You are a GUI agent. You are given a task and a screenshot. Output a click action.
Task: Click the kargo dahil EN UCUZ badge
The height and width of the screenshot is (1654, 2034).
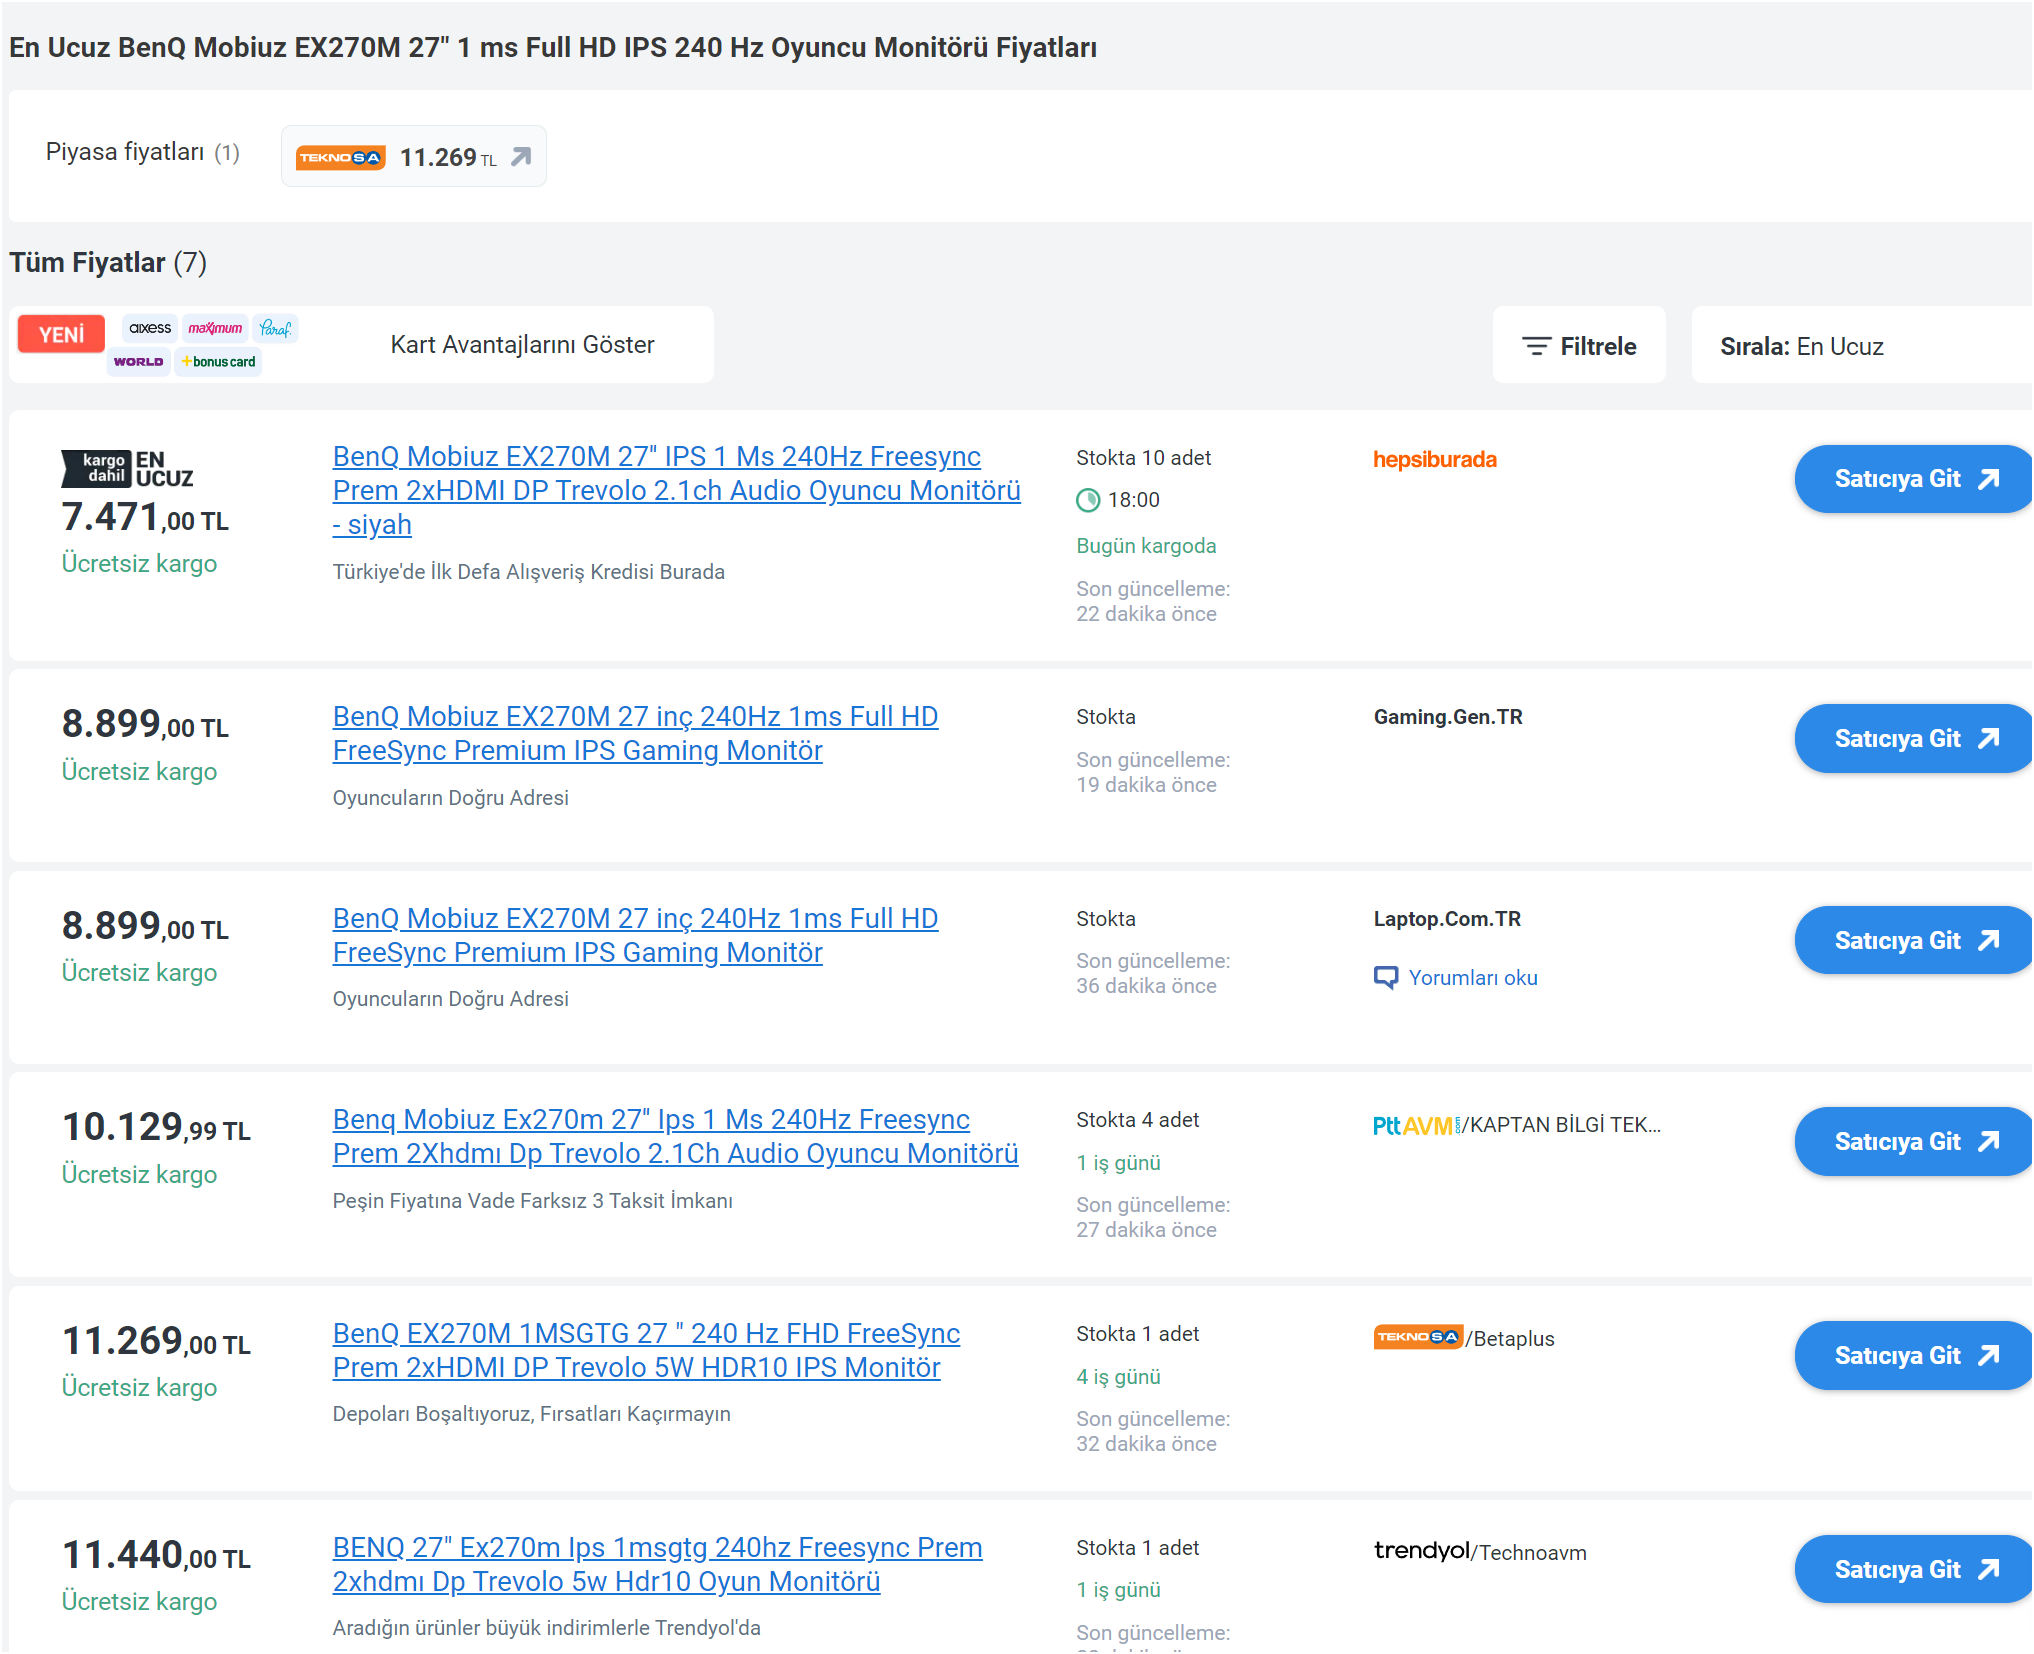coord(127,468)
